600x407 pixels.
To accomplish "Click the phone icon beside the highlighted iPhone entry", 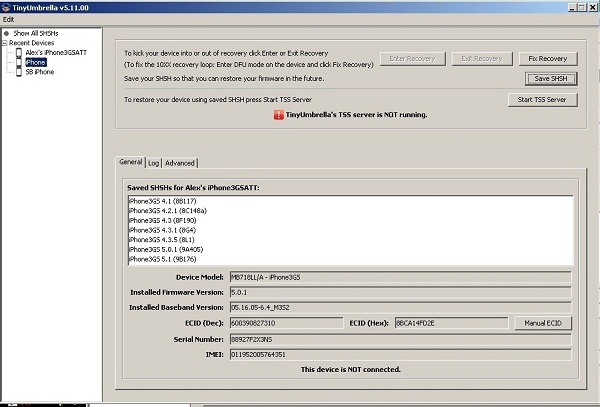I will point(19,62).
